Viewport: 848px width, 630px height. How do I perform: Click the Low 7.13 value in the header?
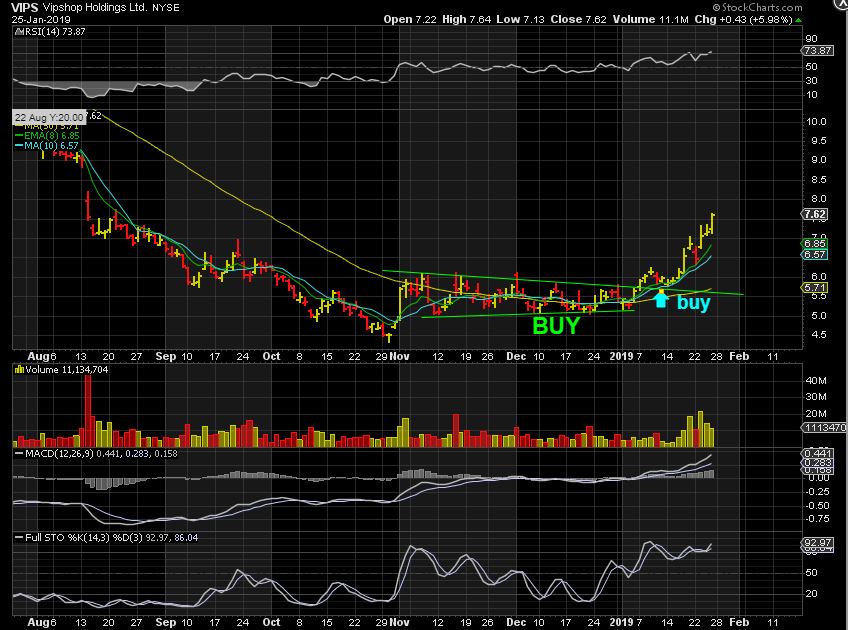click(520, 19)
